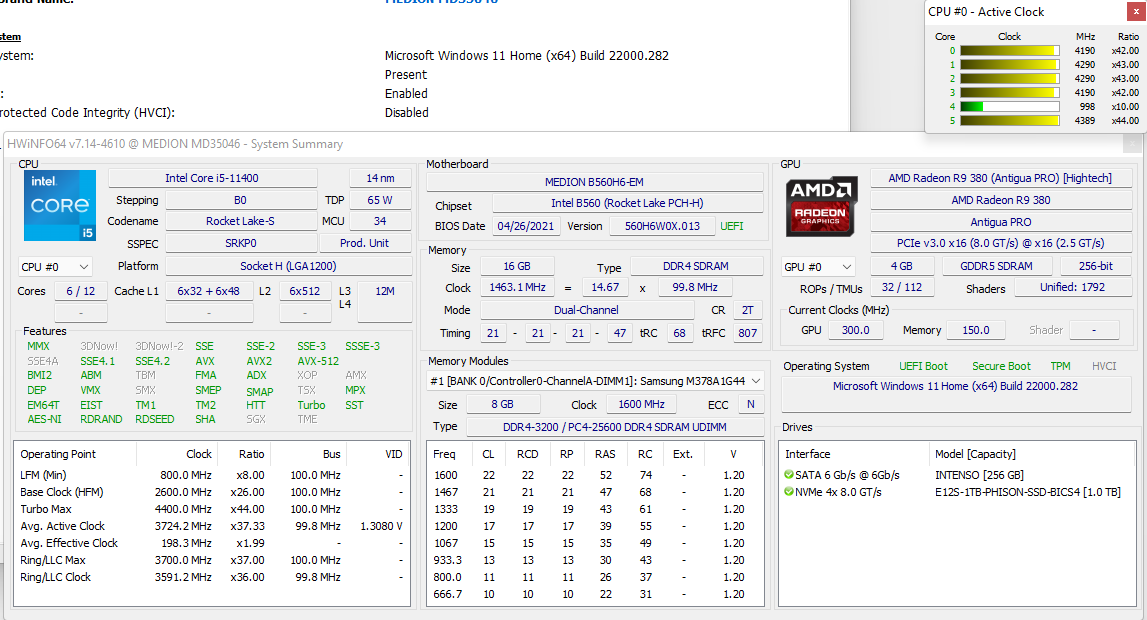Image resolution: width=1147 pixels, height=620 pixels.
Task: Click the BIOS version 560H6W0X.013 field
Action: (662, 226)
